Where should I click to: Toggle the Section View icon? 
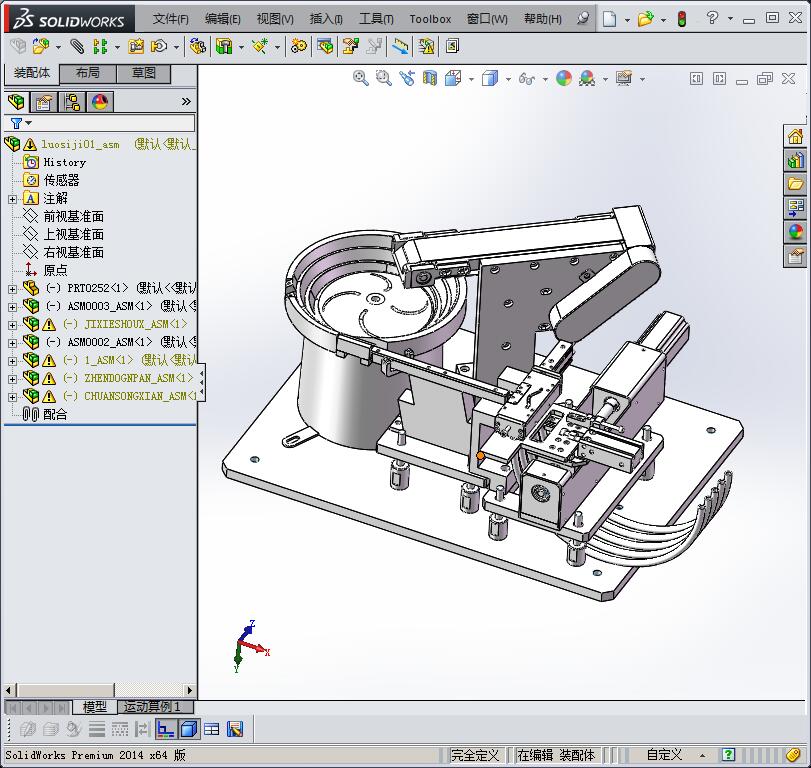pos(430,79)
